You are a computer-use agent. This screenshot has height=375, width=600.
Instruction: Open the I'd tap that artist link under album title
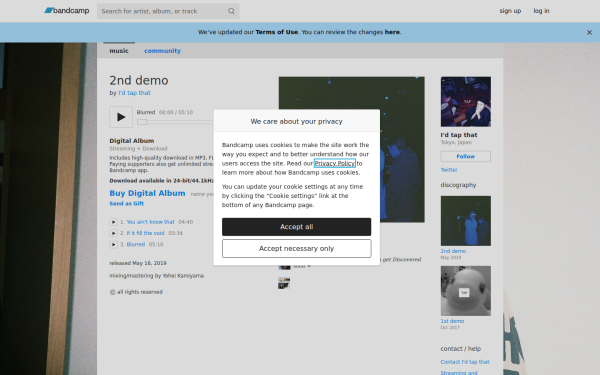click(x=134, y=93)
